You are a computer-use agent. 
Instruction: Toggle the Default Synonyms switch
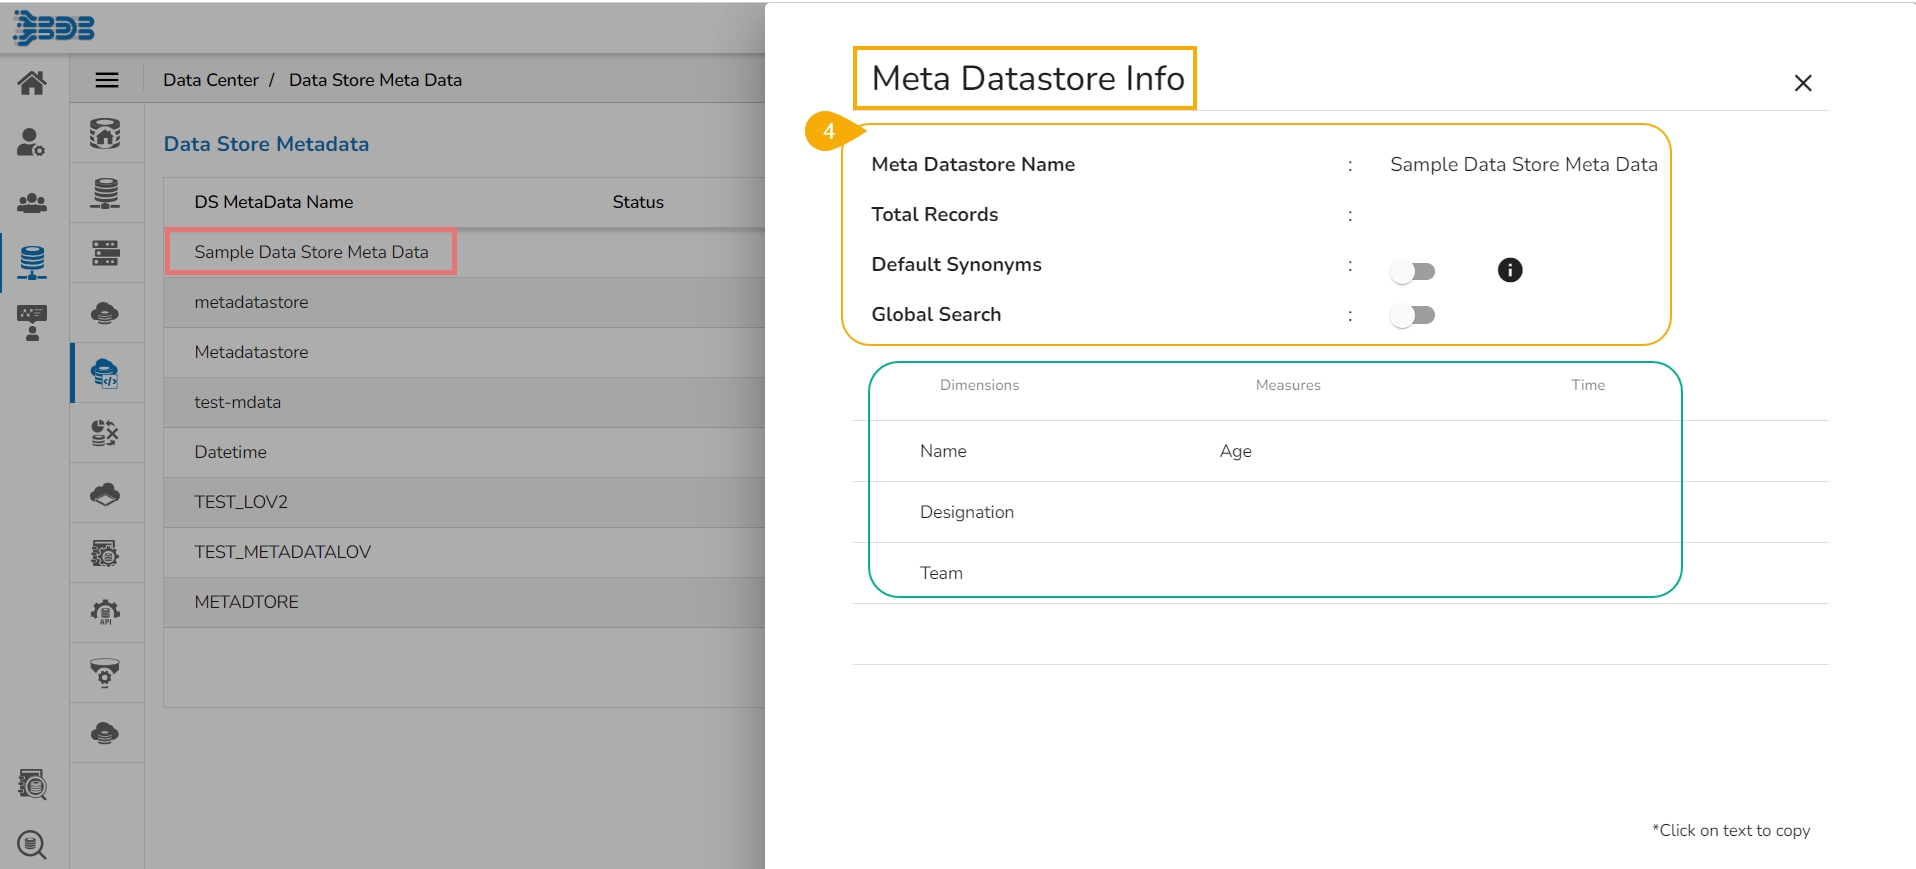pos(1413,271)
